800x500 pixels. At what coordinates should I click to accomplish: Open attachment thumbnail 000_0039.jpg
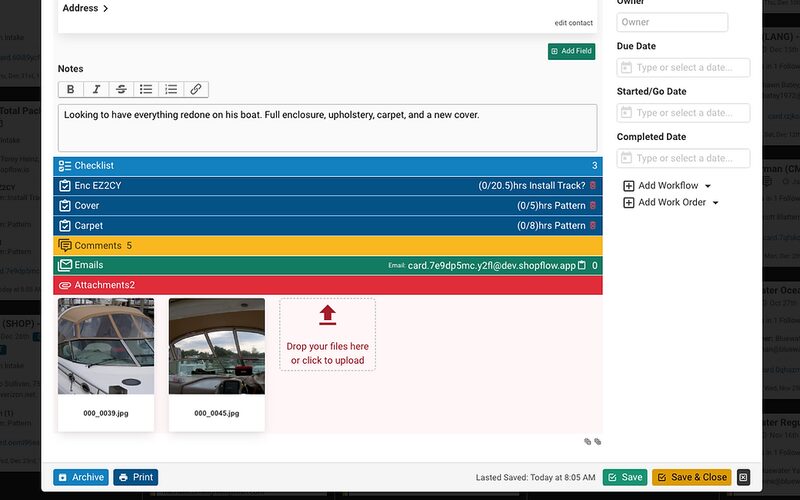click(106, 346)
